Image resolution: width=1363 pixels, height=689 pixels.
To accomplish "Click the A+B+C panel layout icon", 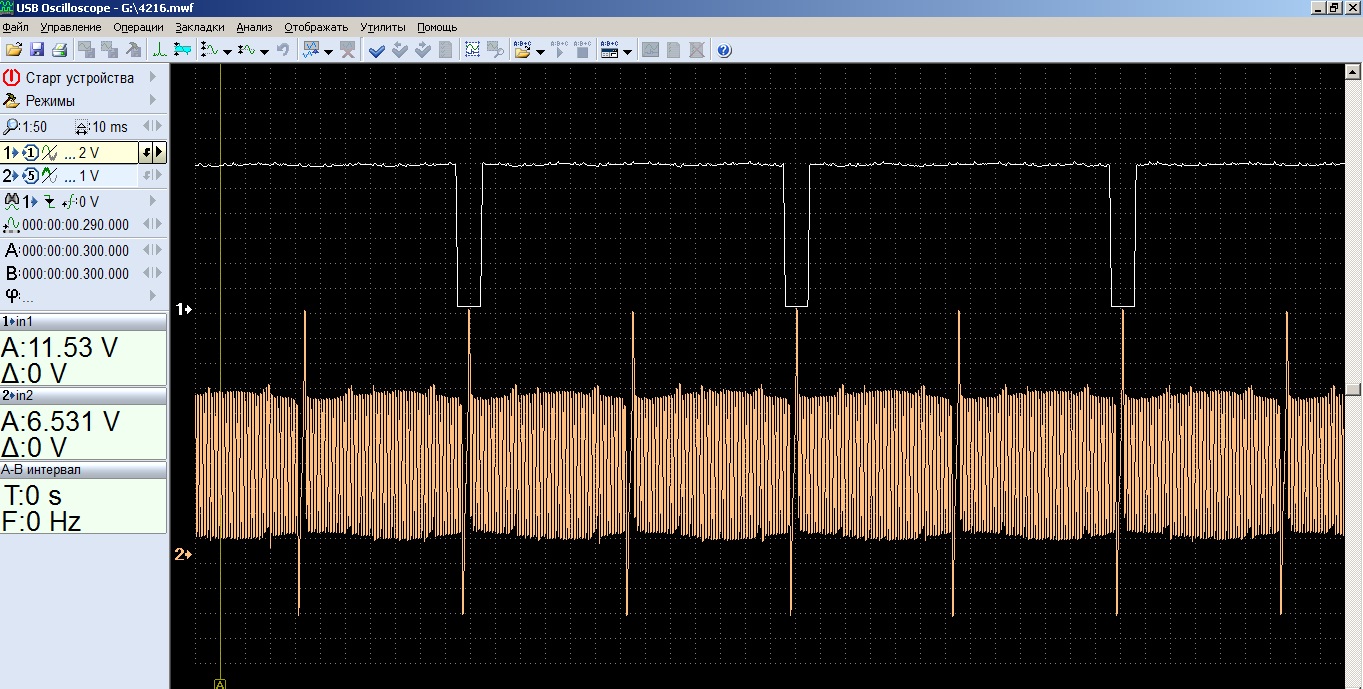I will pyautogui.click(x=609, y=50).
